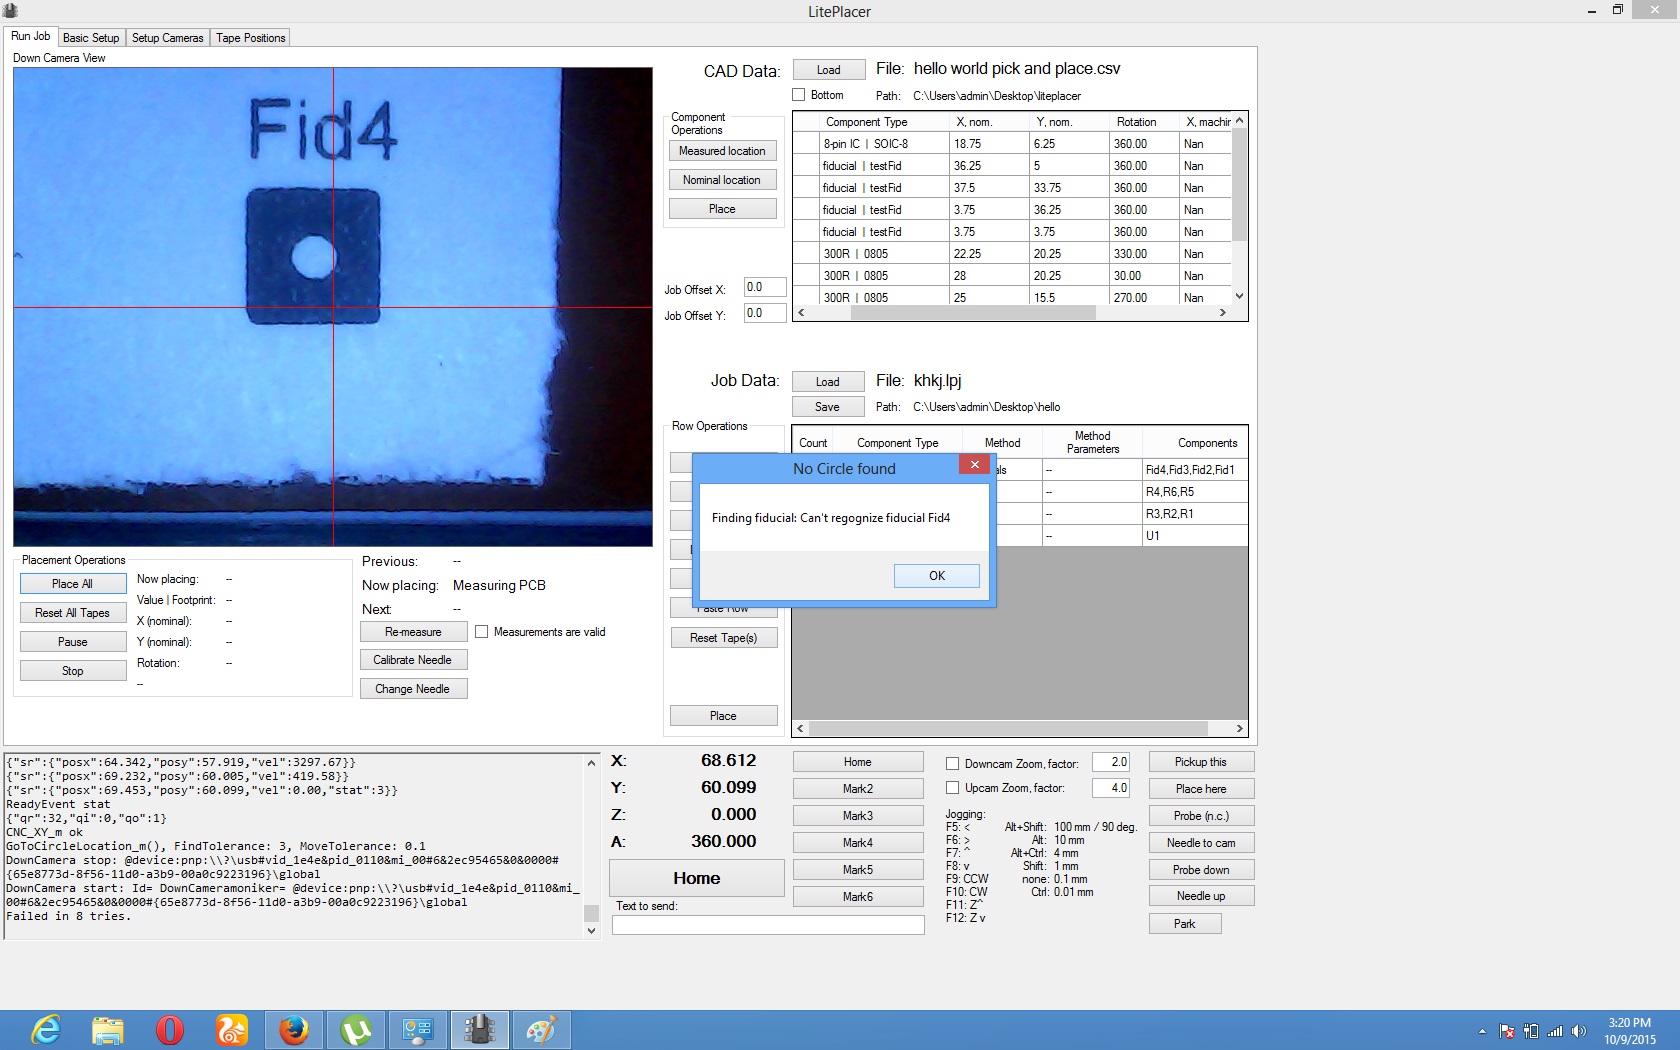Click the Nominal location button
The image size is (1680, 1050).
[722, 180]
